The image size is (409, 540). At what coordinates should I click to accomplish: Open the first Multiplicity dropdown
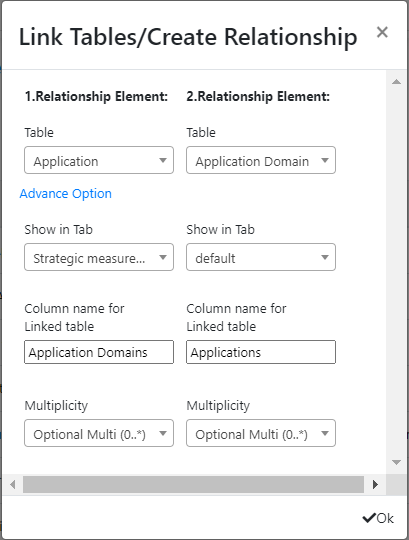(x=99, y=433)
